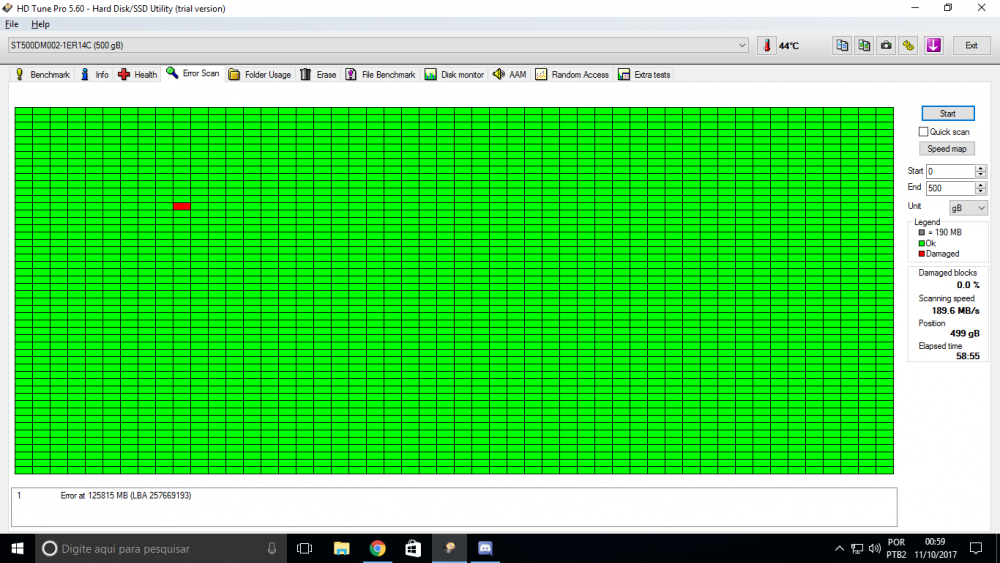Open the Unit dropdown showing gB

pyautogui.click(x=968, y=207)
